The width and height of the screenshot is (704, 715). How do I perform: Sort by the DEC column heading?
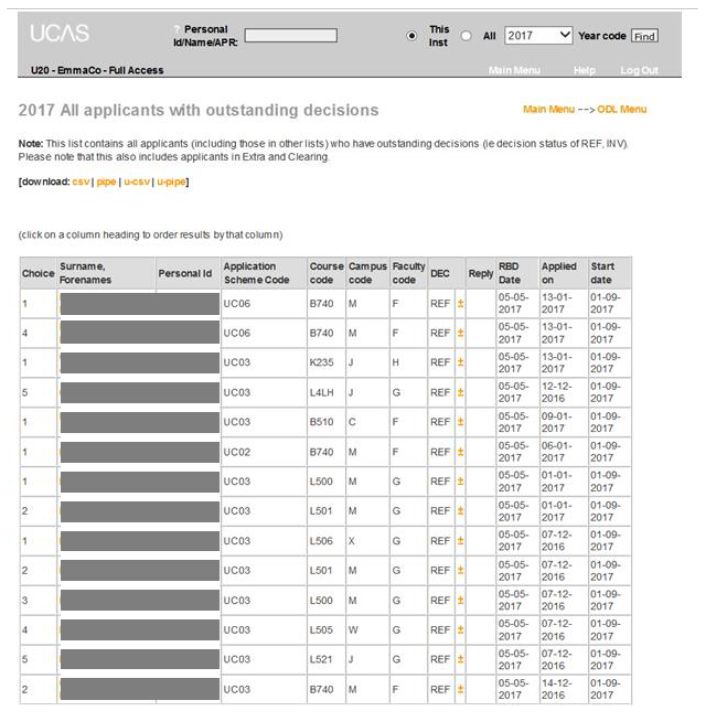440,273
